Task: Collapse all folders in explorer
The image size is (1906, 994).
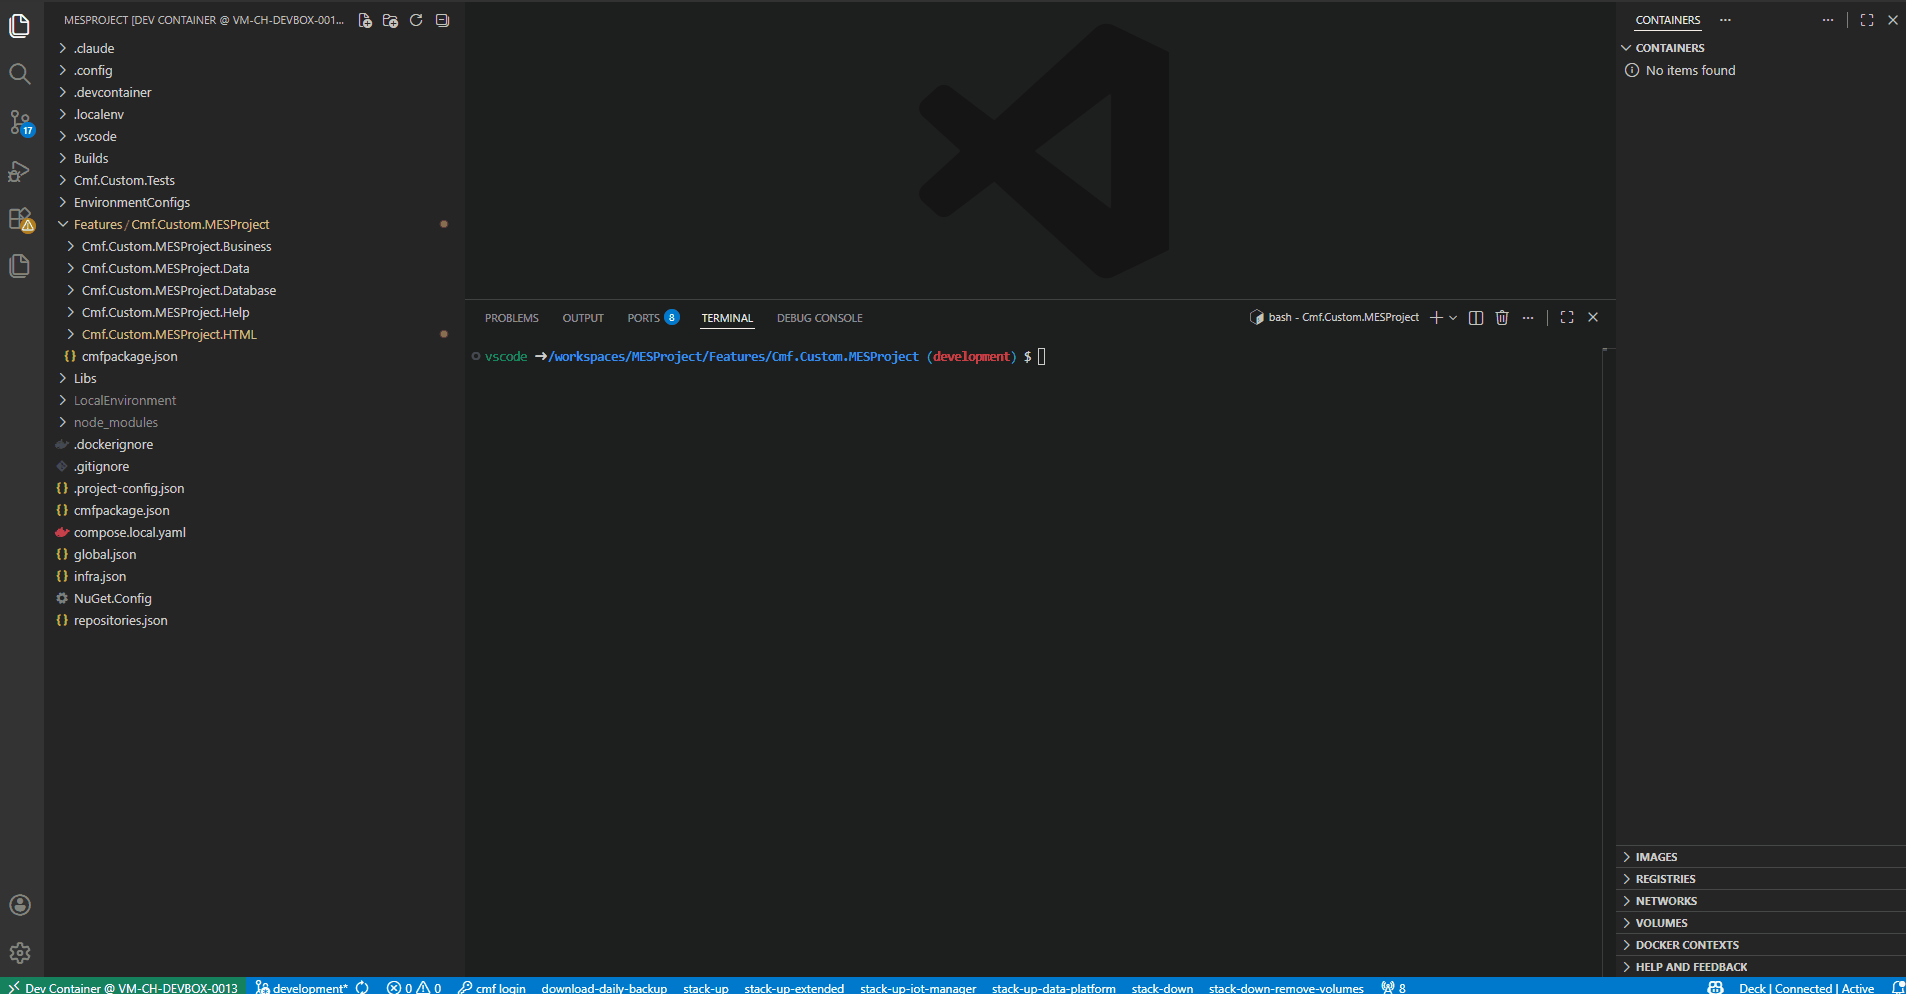Action: pos(442,20)
